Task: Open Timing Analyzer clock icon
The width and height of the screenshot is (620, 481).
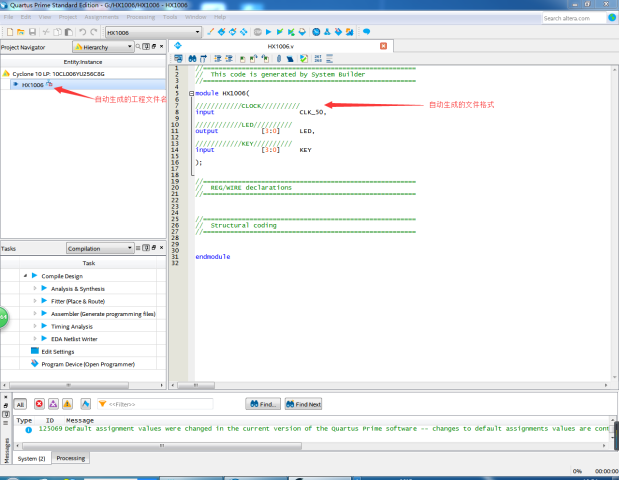Action: click(x=316, y=32)
